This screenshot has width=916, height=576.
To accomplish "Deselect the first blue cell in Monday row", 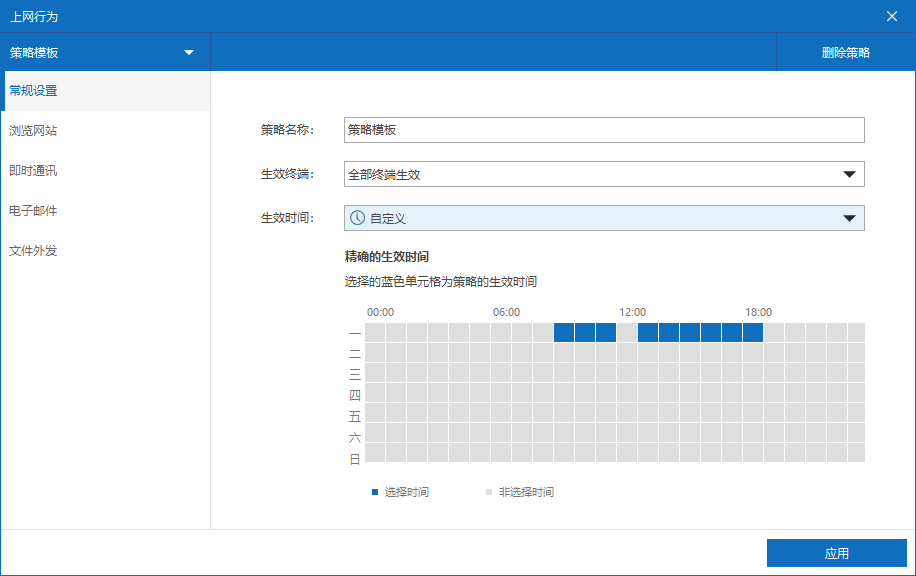I will pyautogui.click(x=564, y=333).
